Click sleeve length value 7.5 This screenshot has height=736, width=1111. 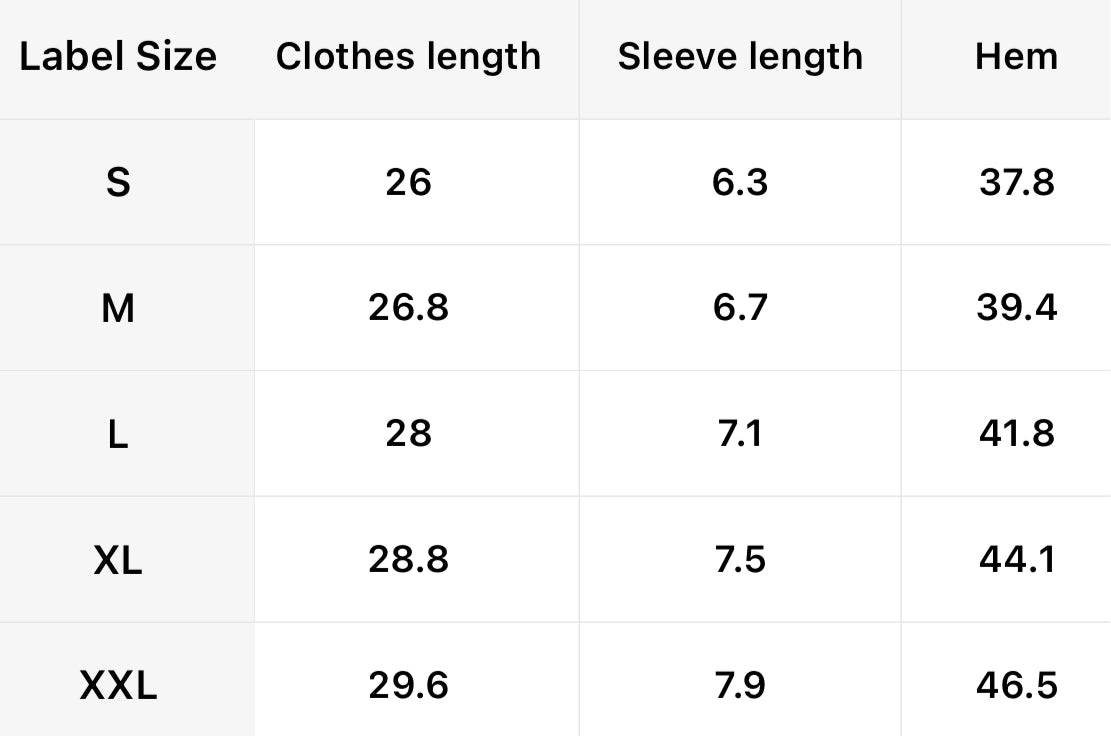[740, 561]
